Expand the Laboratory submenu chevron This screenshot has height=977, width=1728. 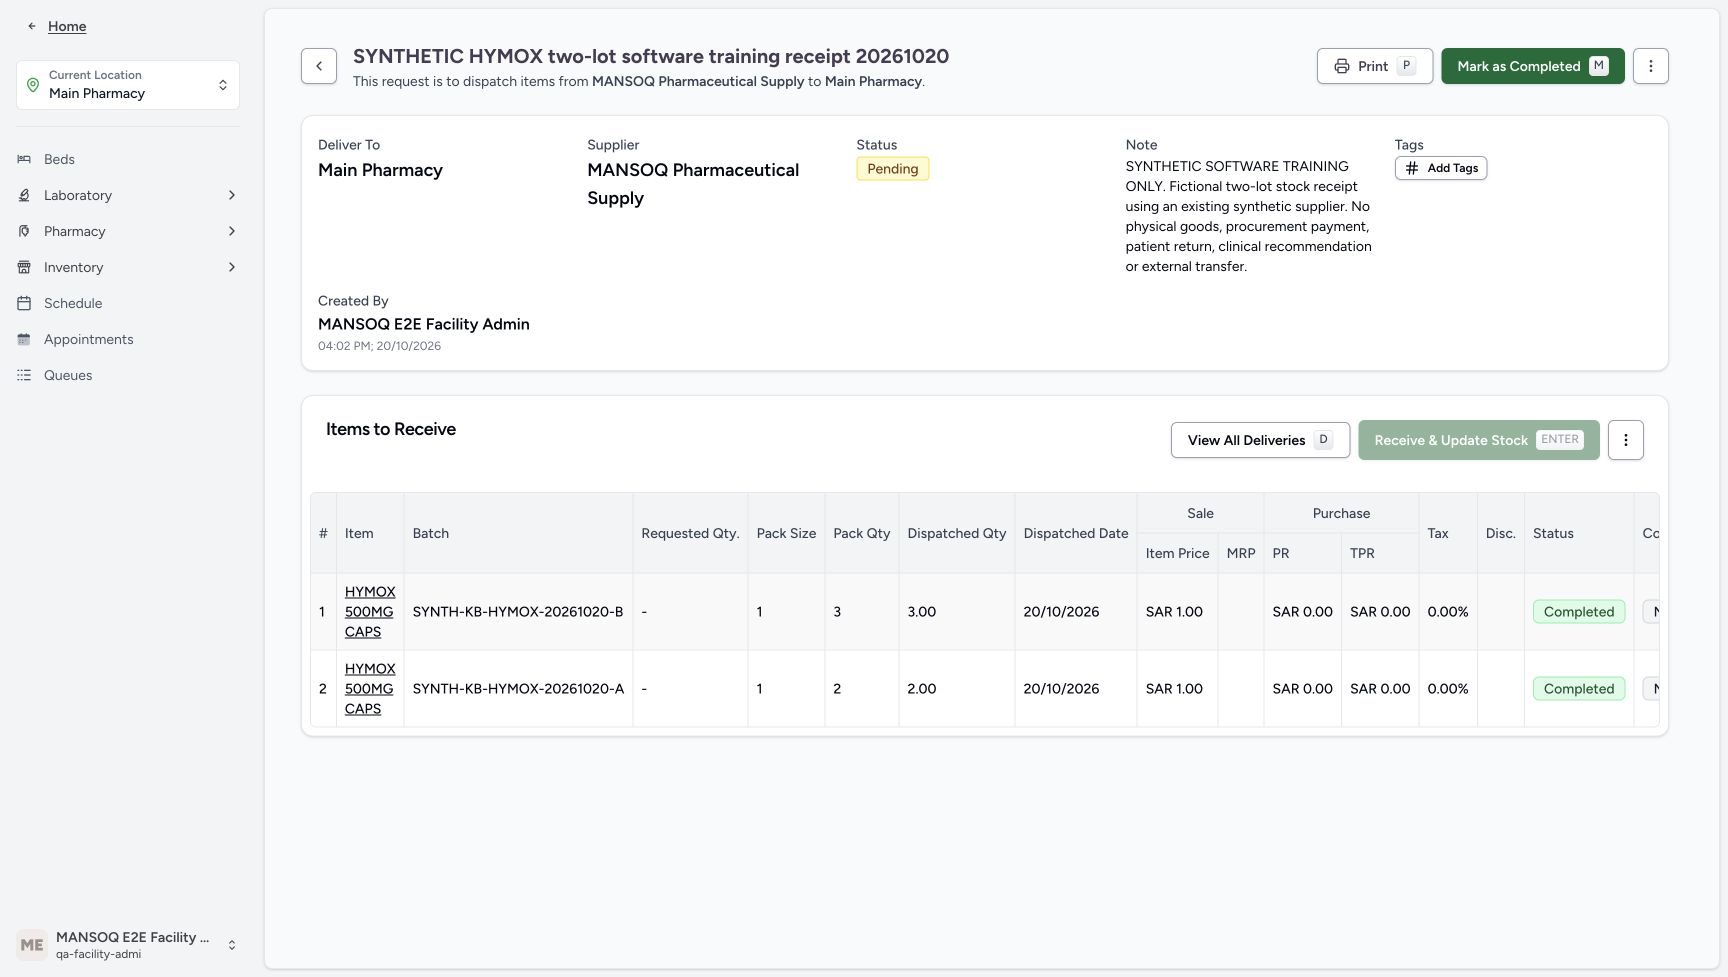pos(232,195)
